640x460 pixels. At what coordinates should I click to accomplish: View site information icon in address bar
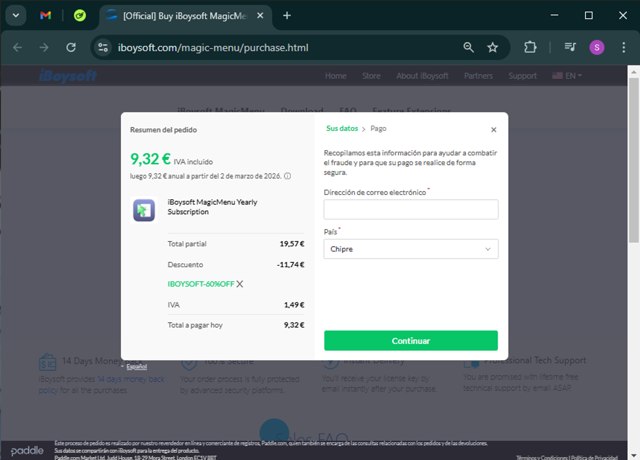(x=103, y=48)
